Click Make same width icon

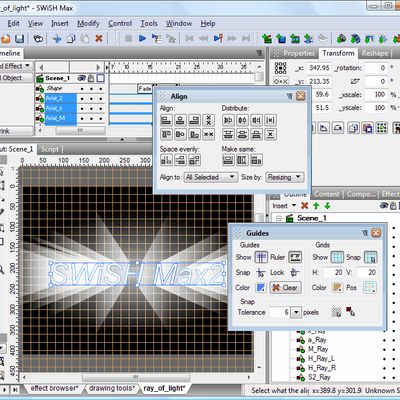(228, 160)
